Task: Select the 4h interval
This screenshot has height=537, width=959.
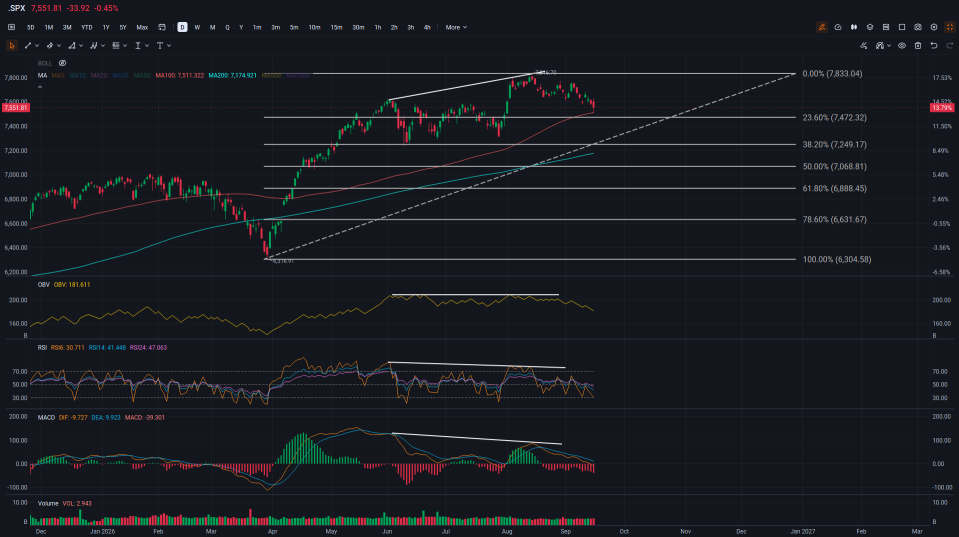Action: [x=427, y=28]
